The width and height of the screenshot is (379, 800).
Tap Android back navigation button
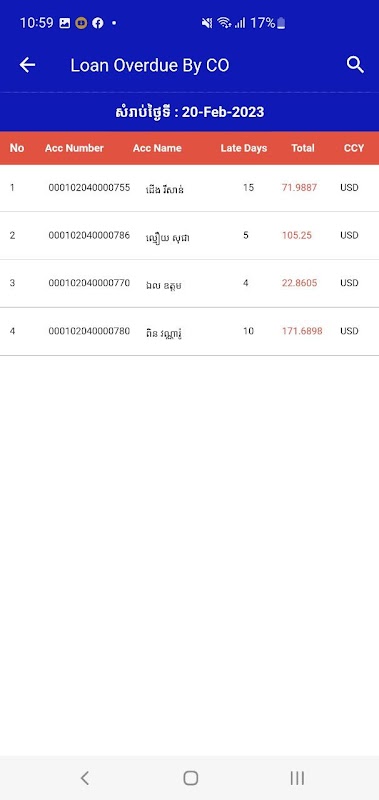pyautogui.click(x=85, y=778)
